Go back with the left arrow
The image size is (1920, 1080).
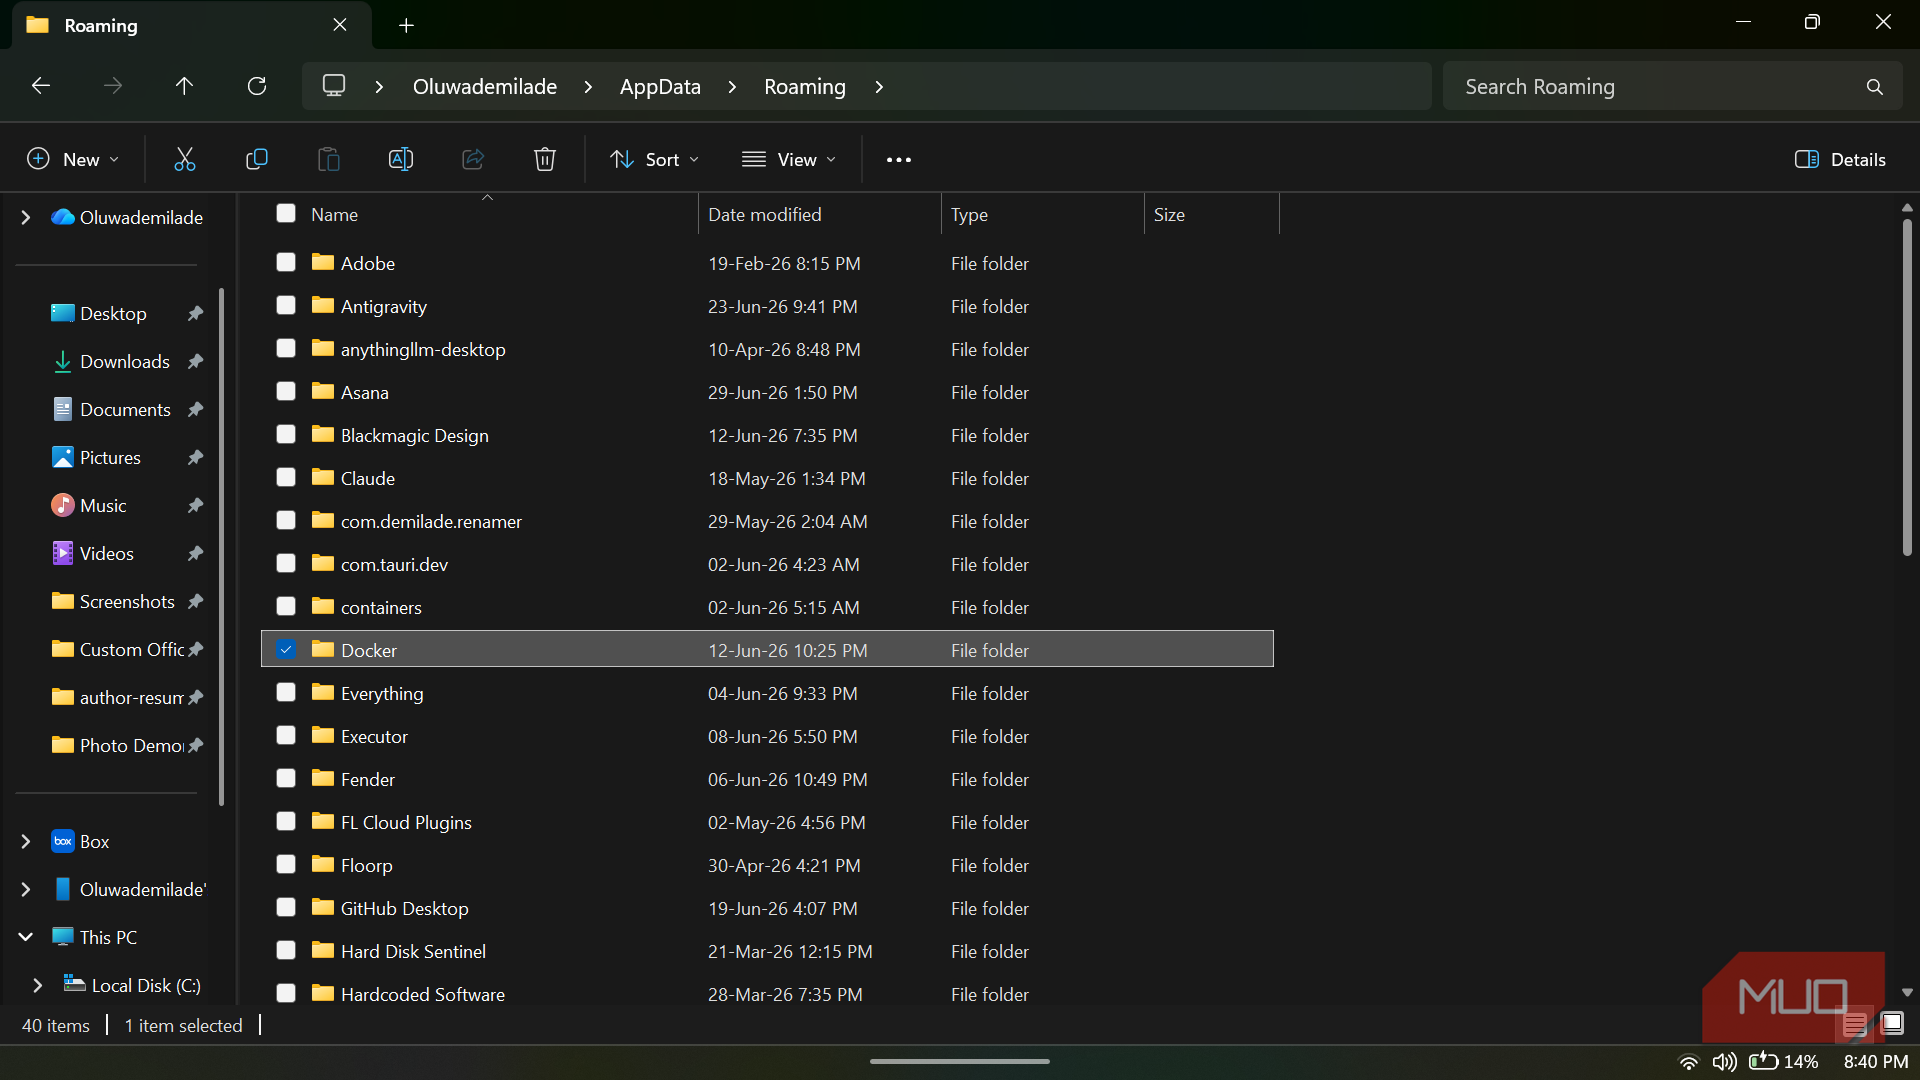point(41,86)
